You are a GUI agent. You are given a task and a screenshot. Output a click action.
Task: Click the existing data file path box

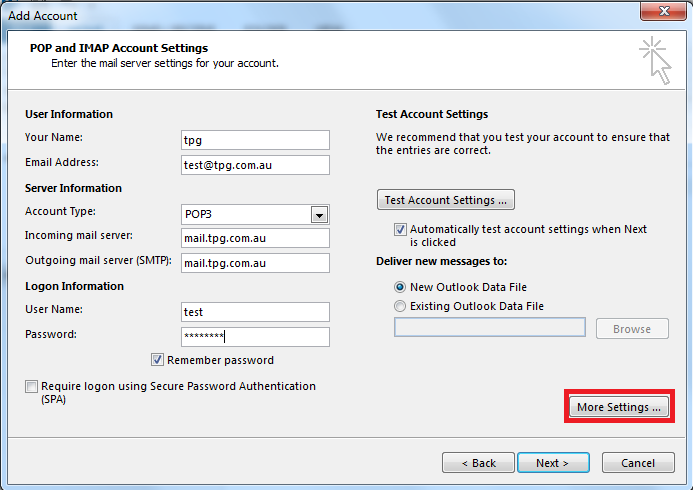[x=490, y=327]
